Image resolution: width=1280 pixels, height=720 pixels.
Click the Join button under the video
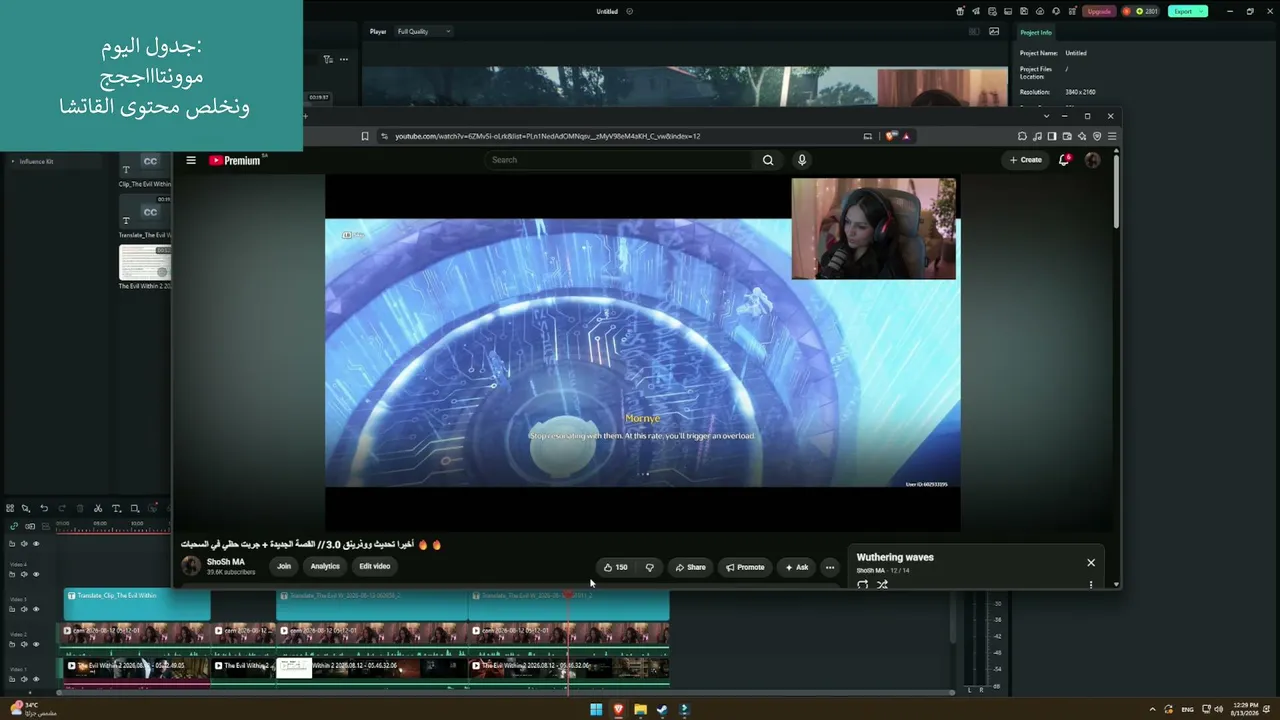click(x=284, y=566)
